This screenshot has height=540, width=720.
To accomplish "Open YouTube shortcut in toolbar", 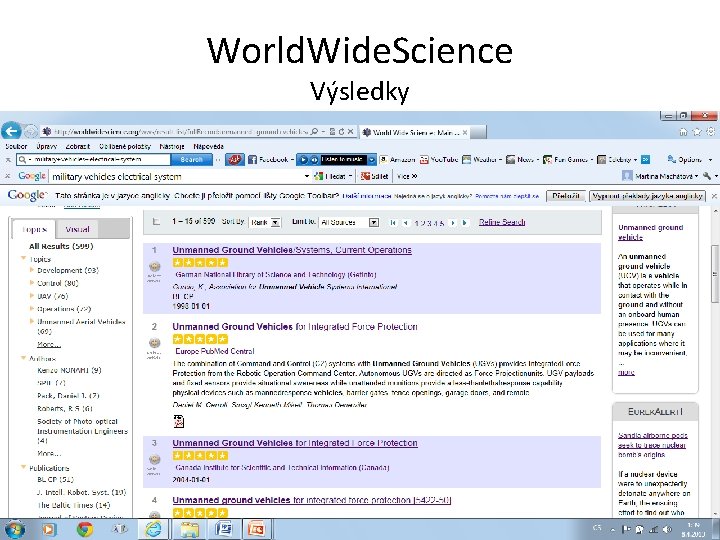I will pos(439,159).
